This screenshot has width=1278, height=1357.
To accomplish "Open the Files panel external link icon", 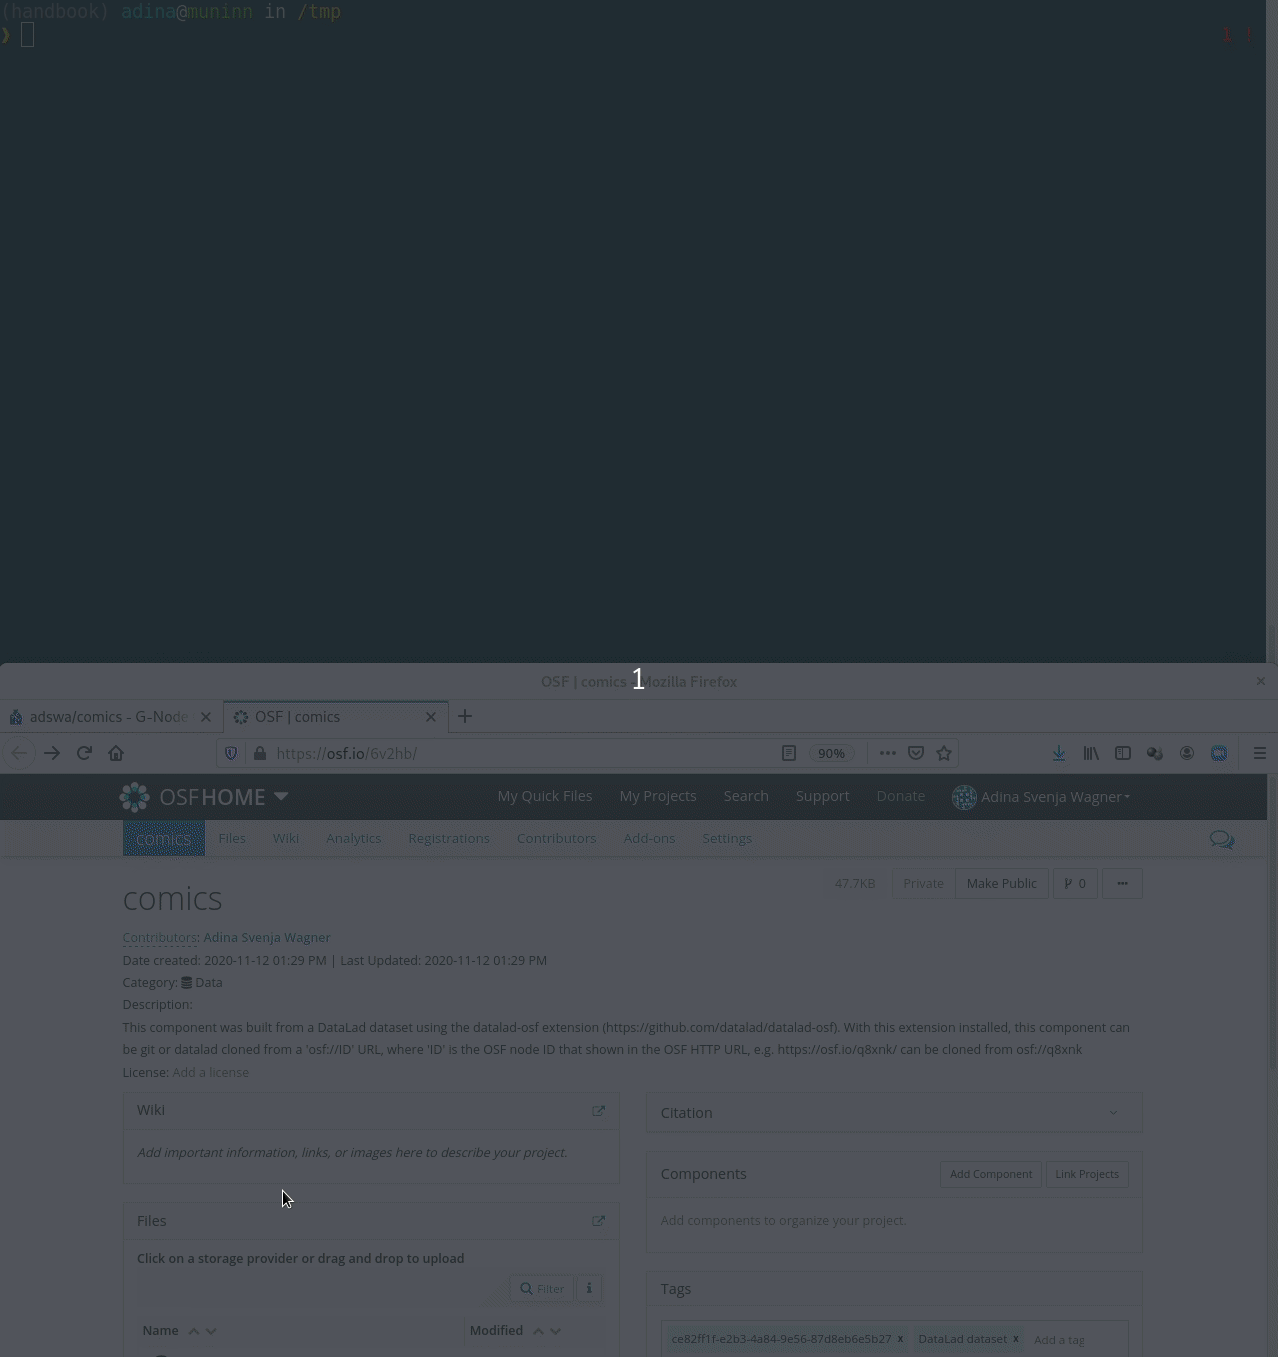I will click(x=598, y=1221).
